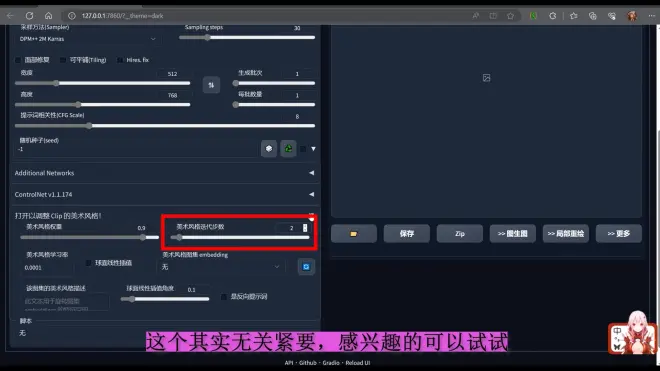Click the Zip button
Viewport: 660px width, 371px height.
coord(460,233)
